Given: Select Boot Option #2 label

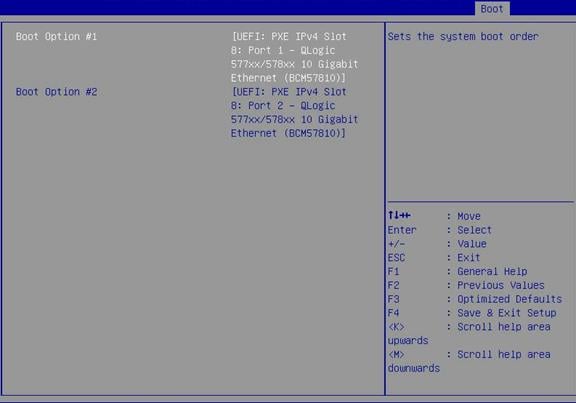Looking at the screenshot, I should tap(56, 92).
